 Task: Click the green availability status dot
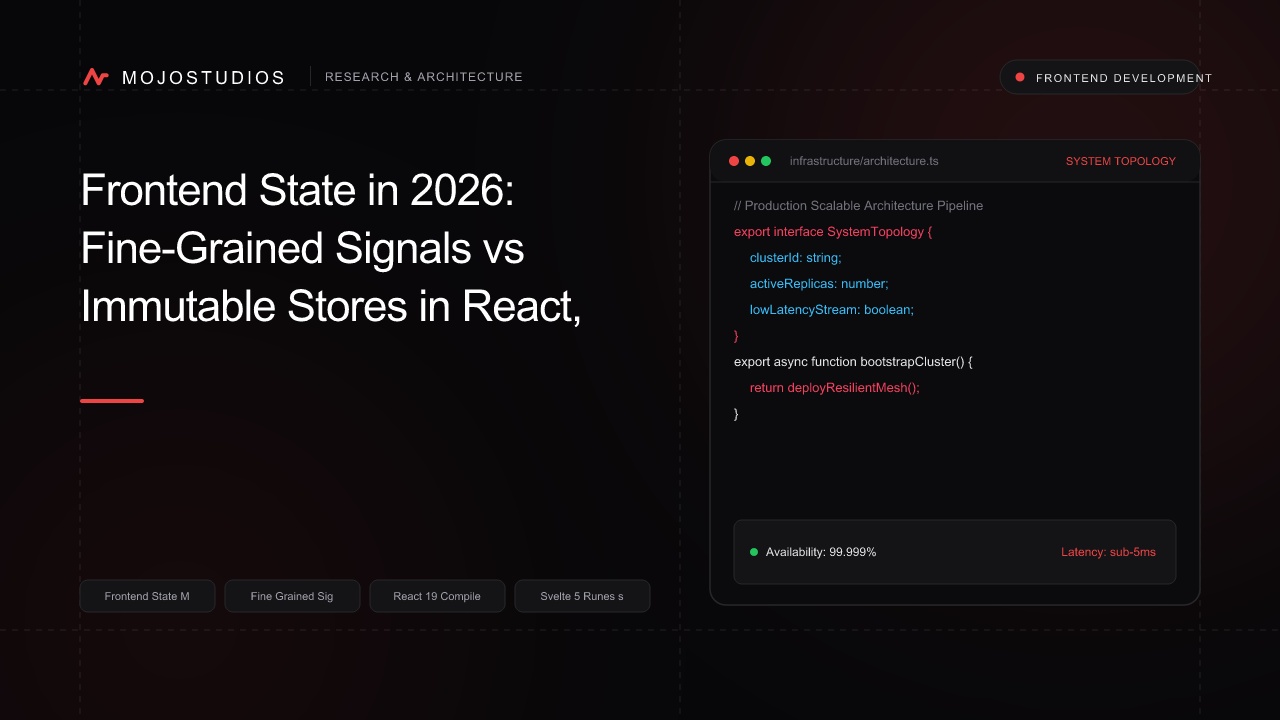pos(754,552)
